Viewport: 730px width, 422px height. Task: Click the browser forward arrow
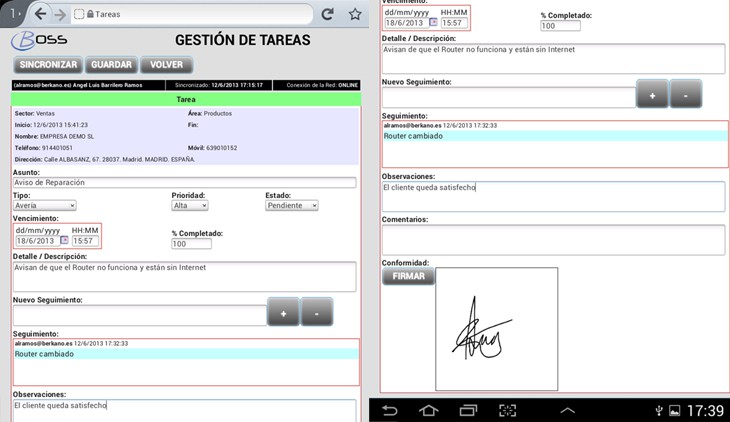61,14
